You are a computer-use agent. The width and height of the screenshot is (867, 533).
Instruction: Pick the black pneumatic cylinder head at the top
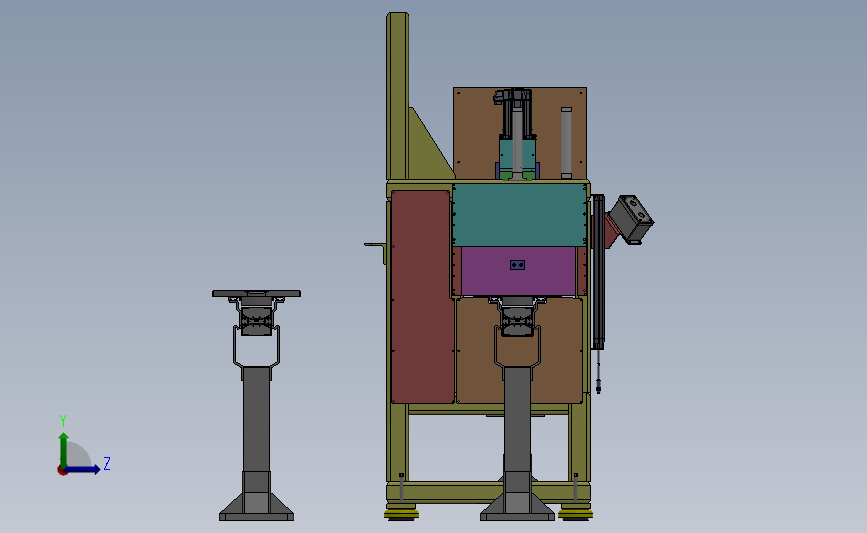(514, 96)
